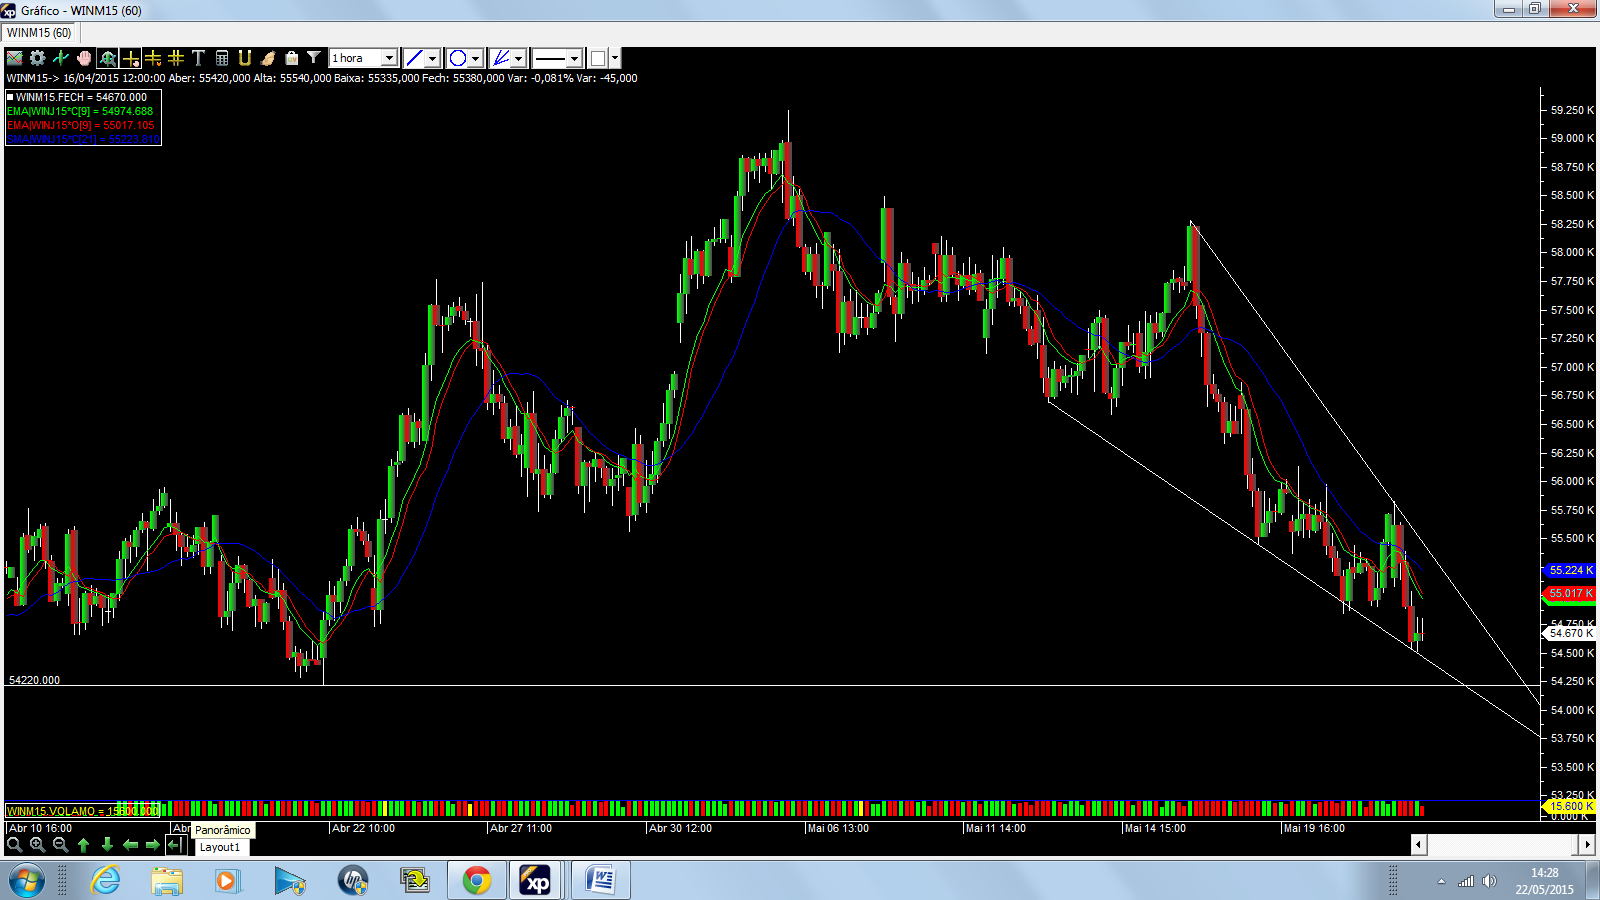The width and height of the screenshot is (1600, 900).
Task: Toggle the magnifier inspect tool
Action: [x=107, y=58]
